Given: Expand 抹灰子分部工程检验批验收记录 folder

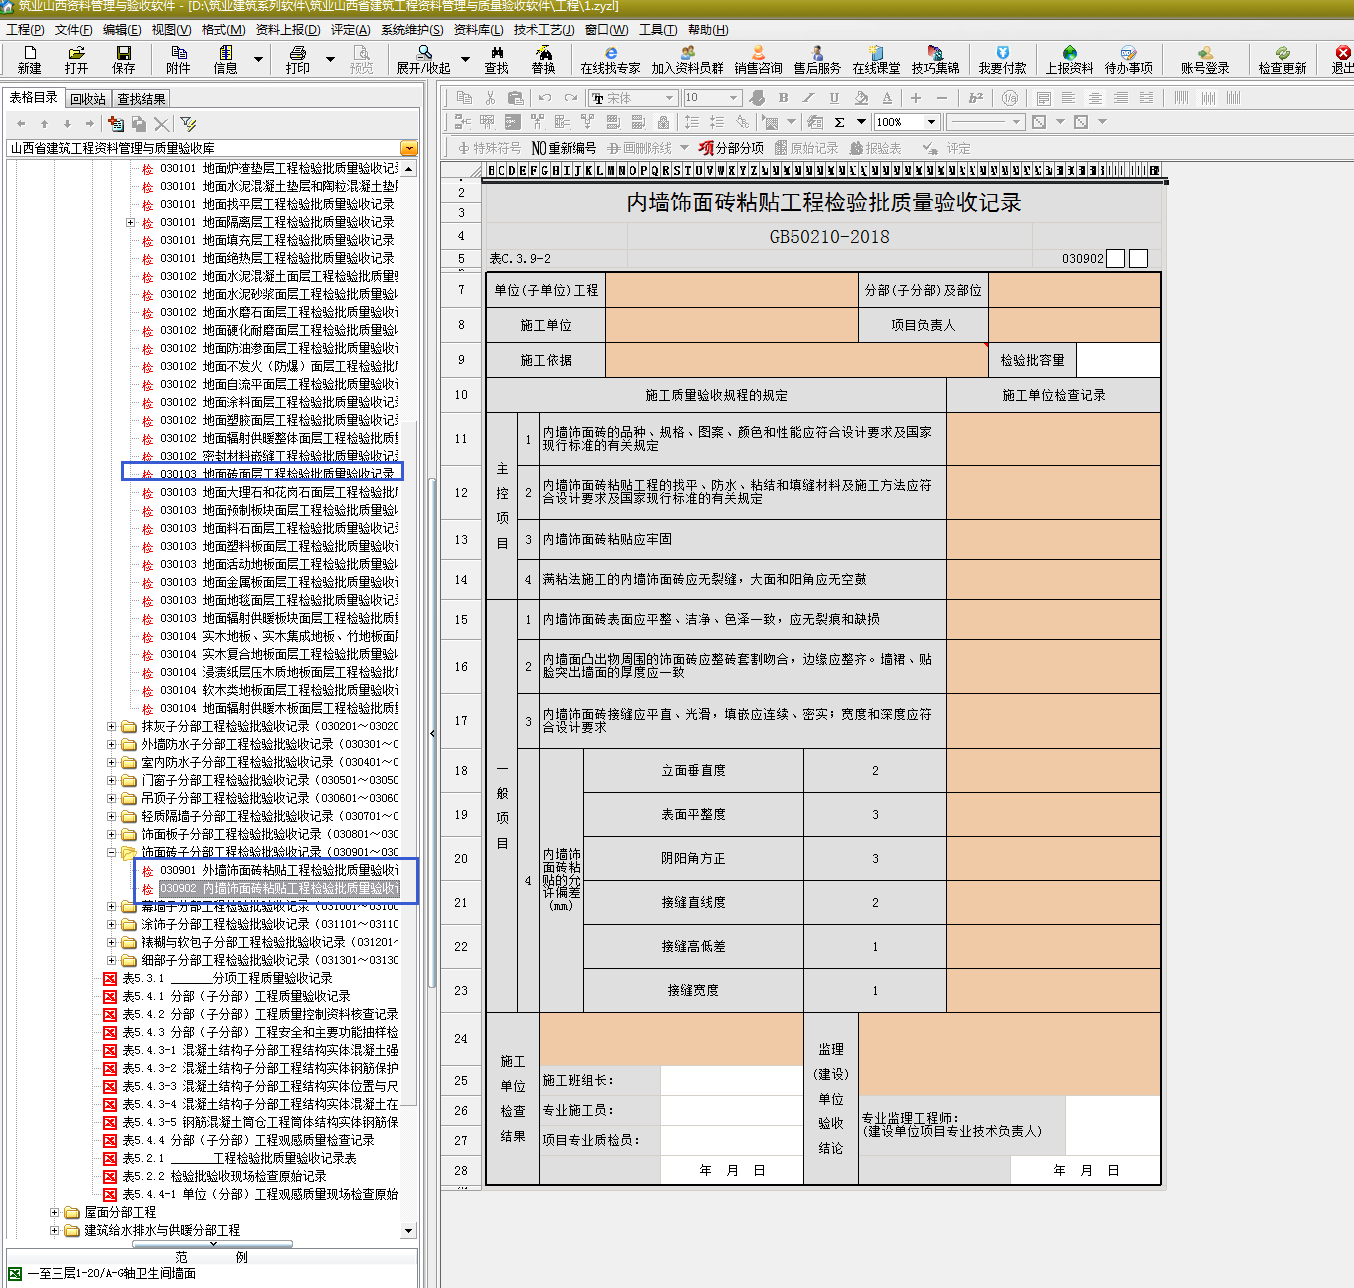Looking at the screenshot, I should click(x=112, y=726).
